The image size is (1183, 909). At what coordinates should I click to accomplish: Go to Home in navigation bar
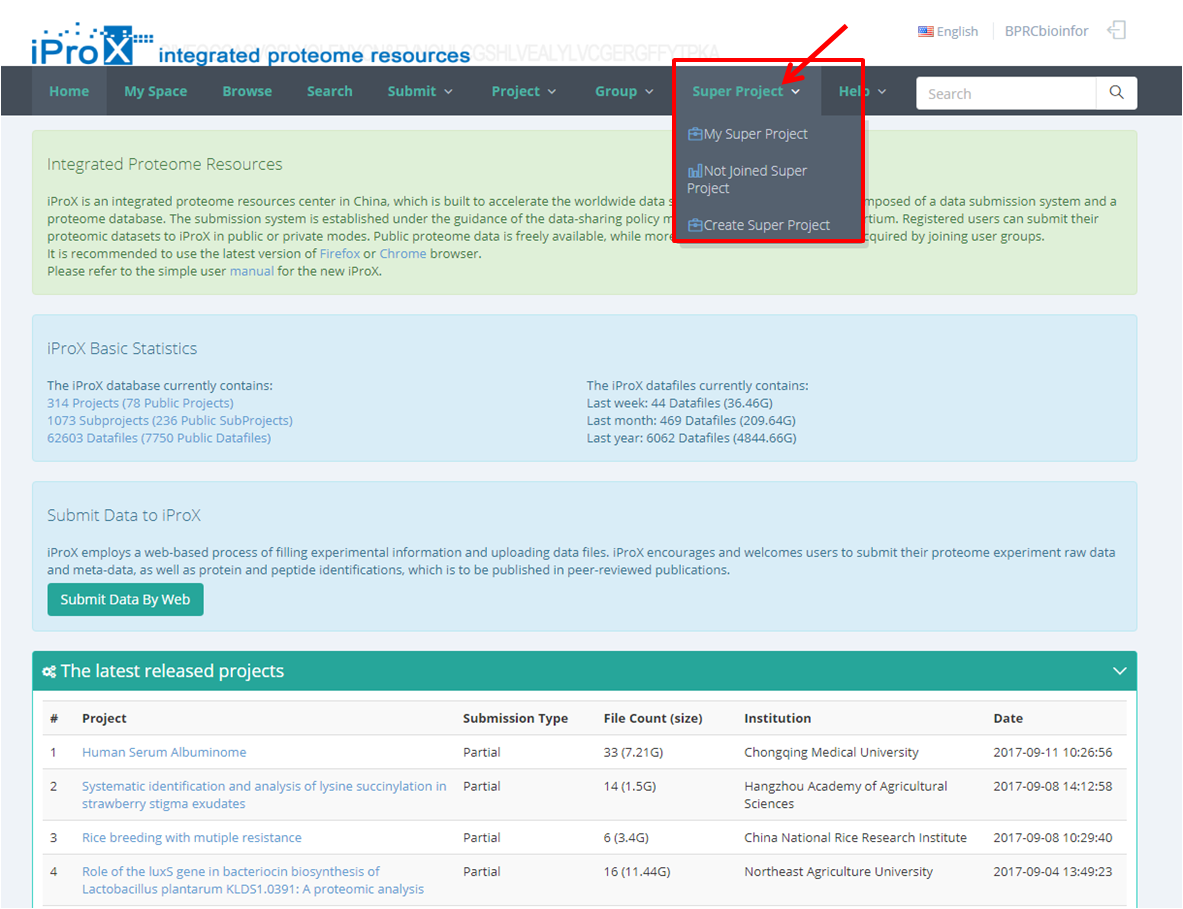pos(69,91)
